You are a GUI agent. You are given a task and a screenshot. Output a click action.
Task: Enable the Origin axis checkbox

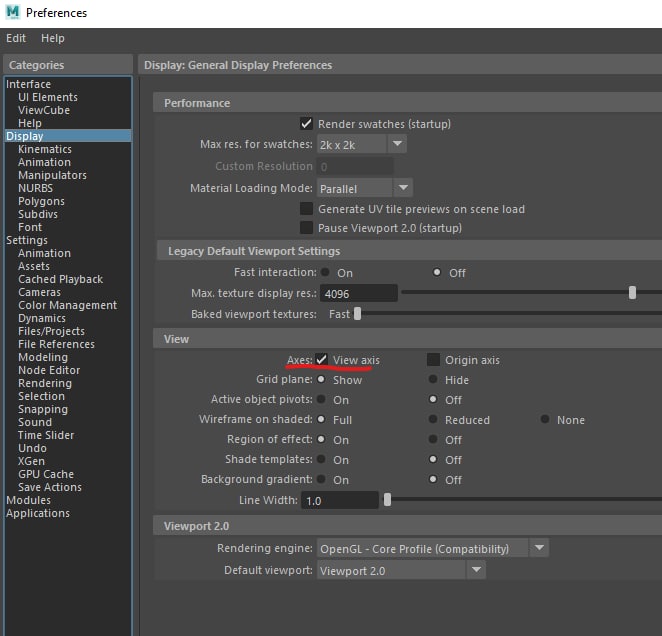[434, 360]
